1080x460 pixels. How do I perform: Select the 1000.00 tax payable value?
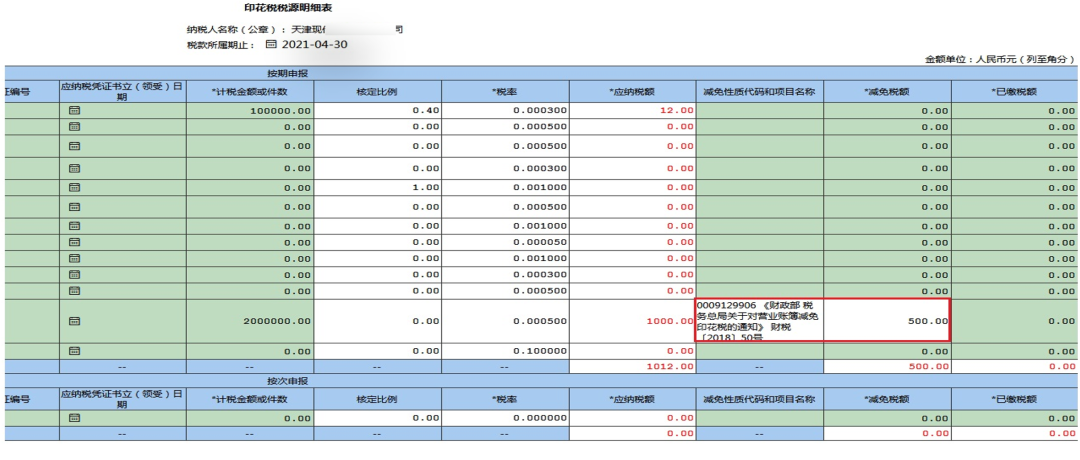(x=670, y=321)
